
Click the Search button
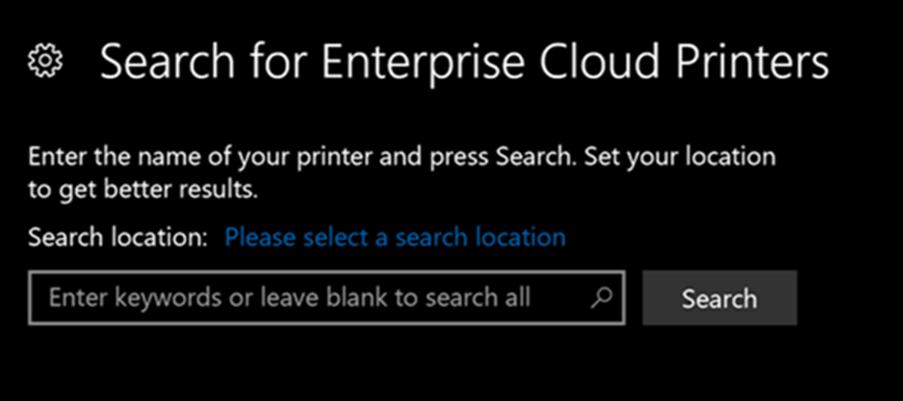[x=720, y=298]
